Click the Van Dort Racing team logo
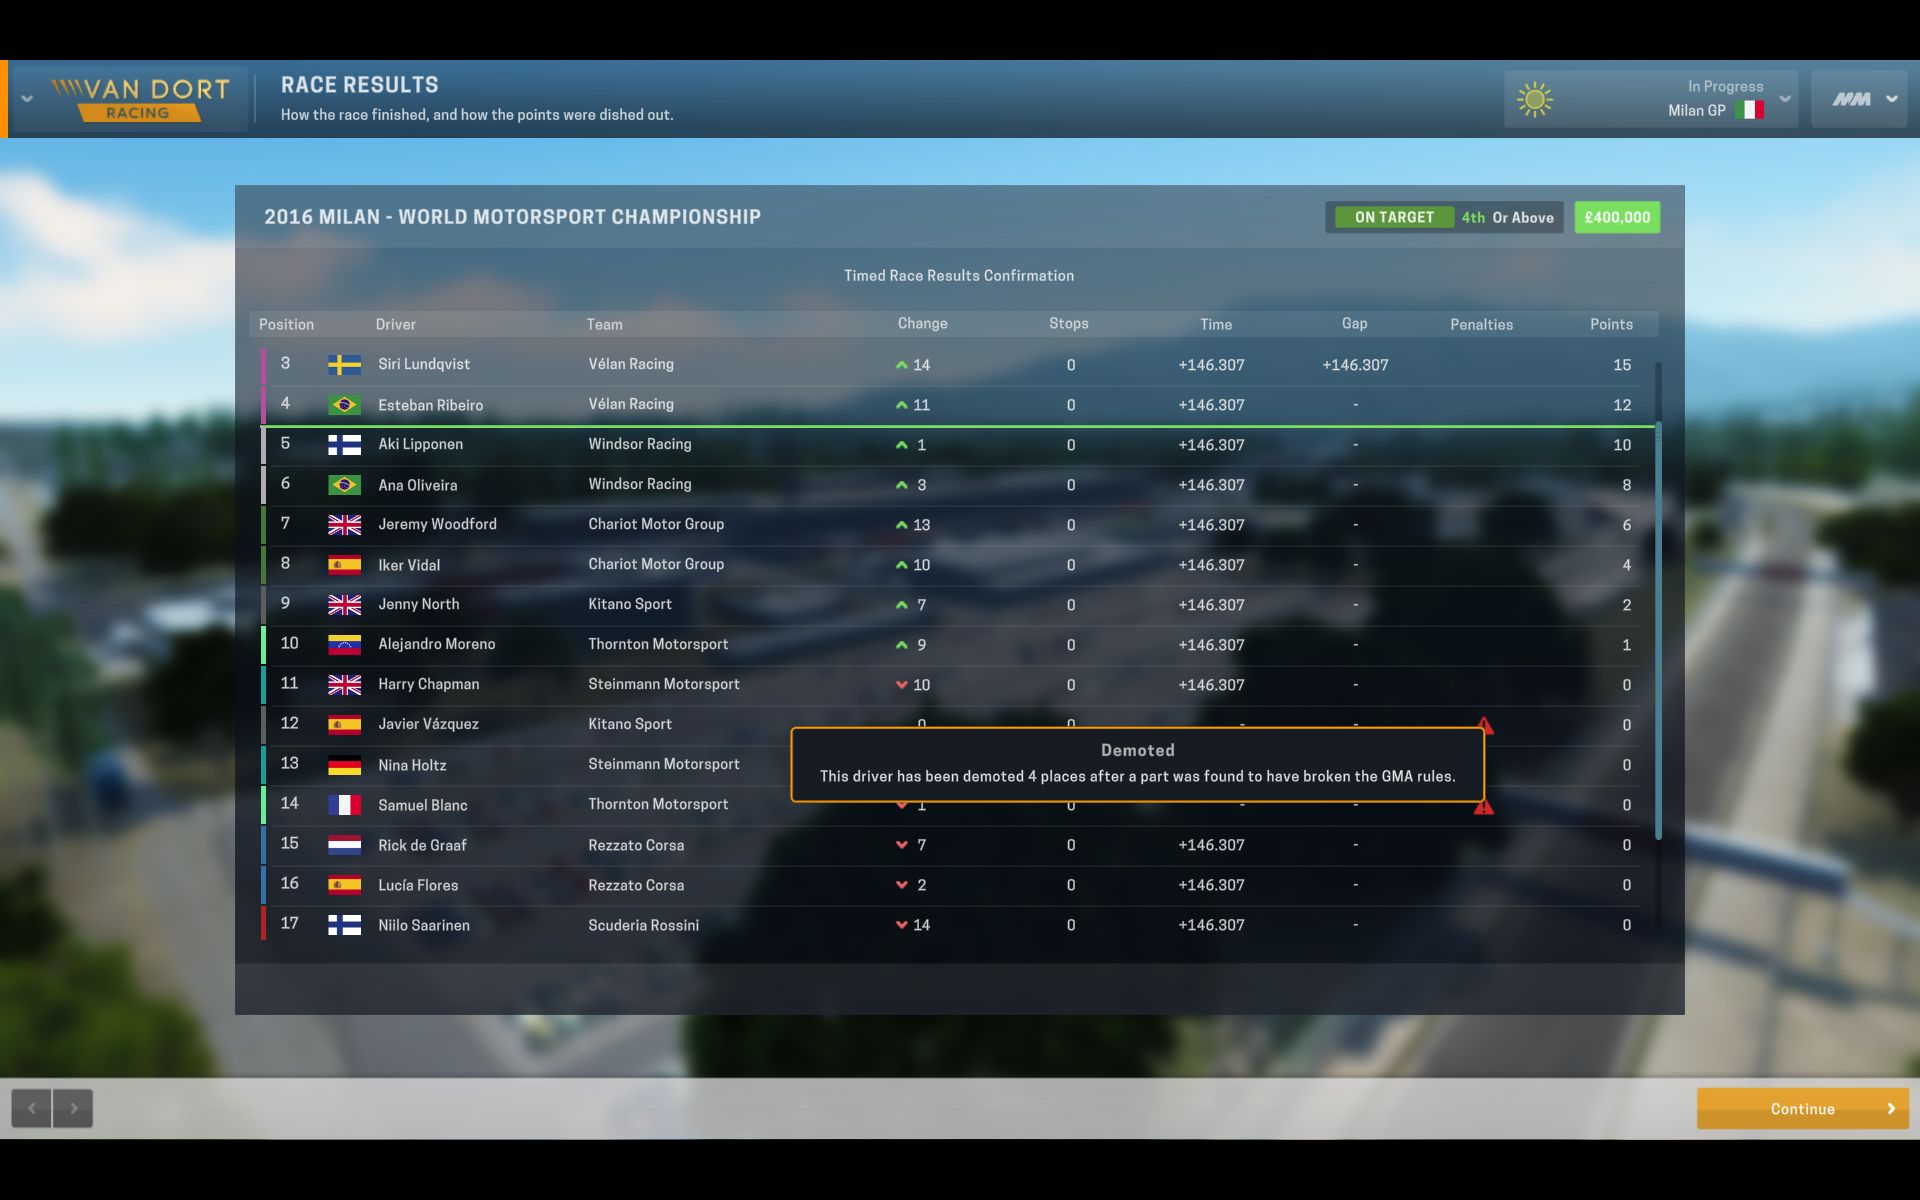 coord(140,99)
